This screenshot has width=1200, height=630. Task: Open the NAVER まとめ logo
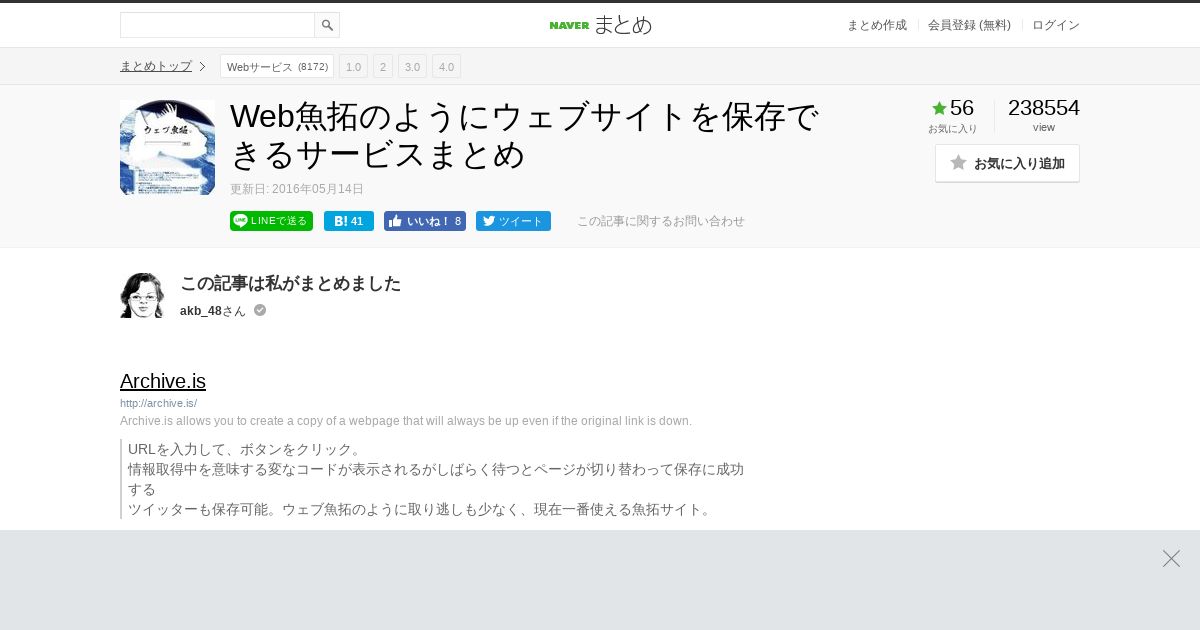click(x=600, y=25)
